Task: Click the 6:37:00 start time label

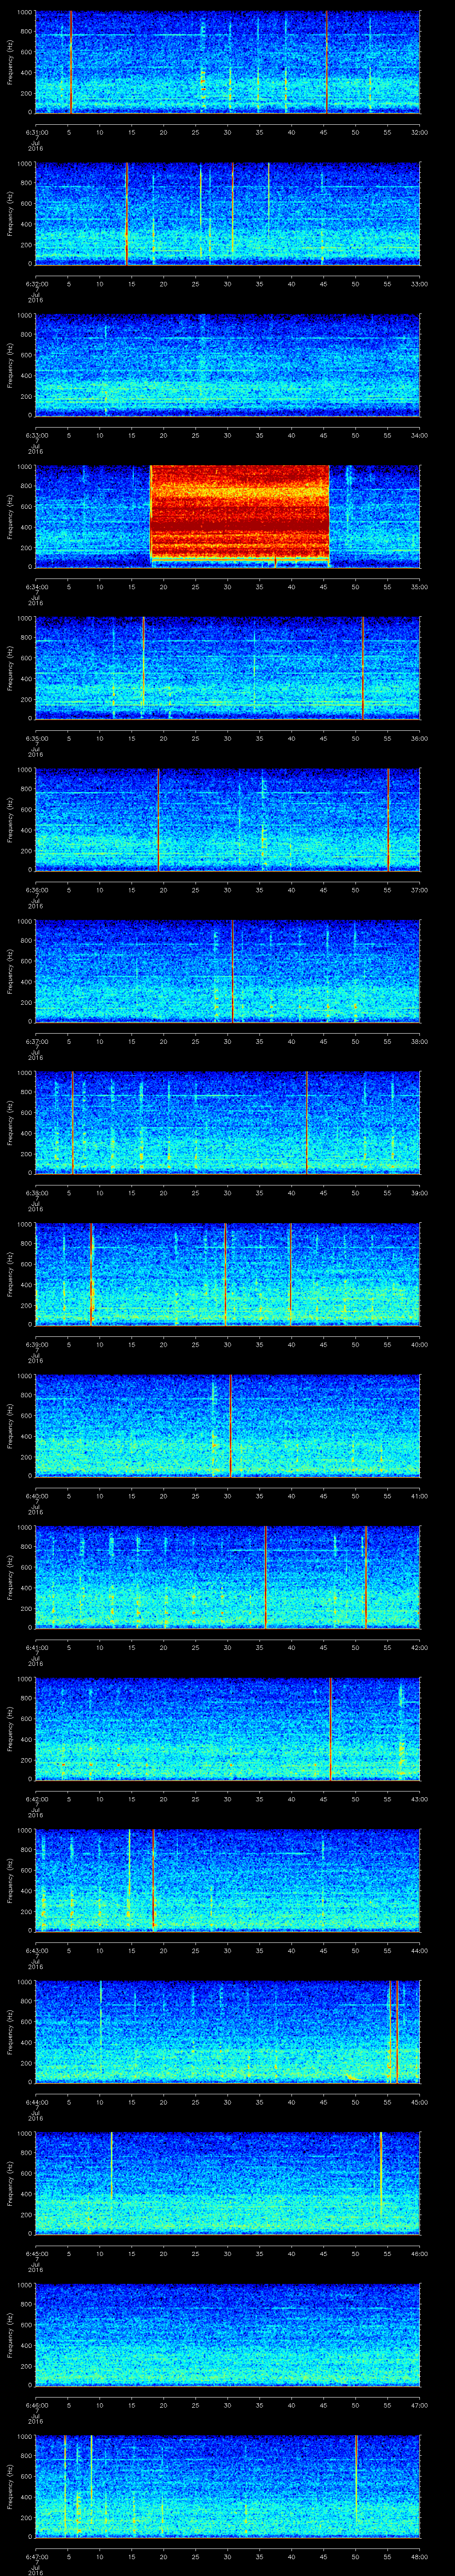Action: (36, 1041)
